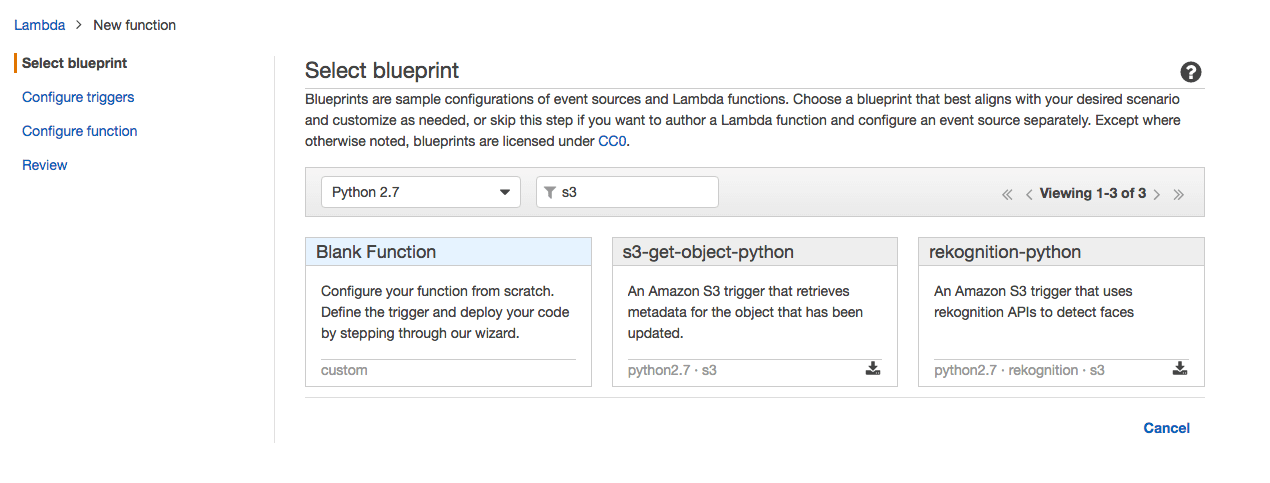This screenshot has width=1270, height=483.
Task: Download the rekognition-python blueprint
Action: pos(1180,369)
